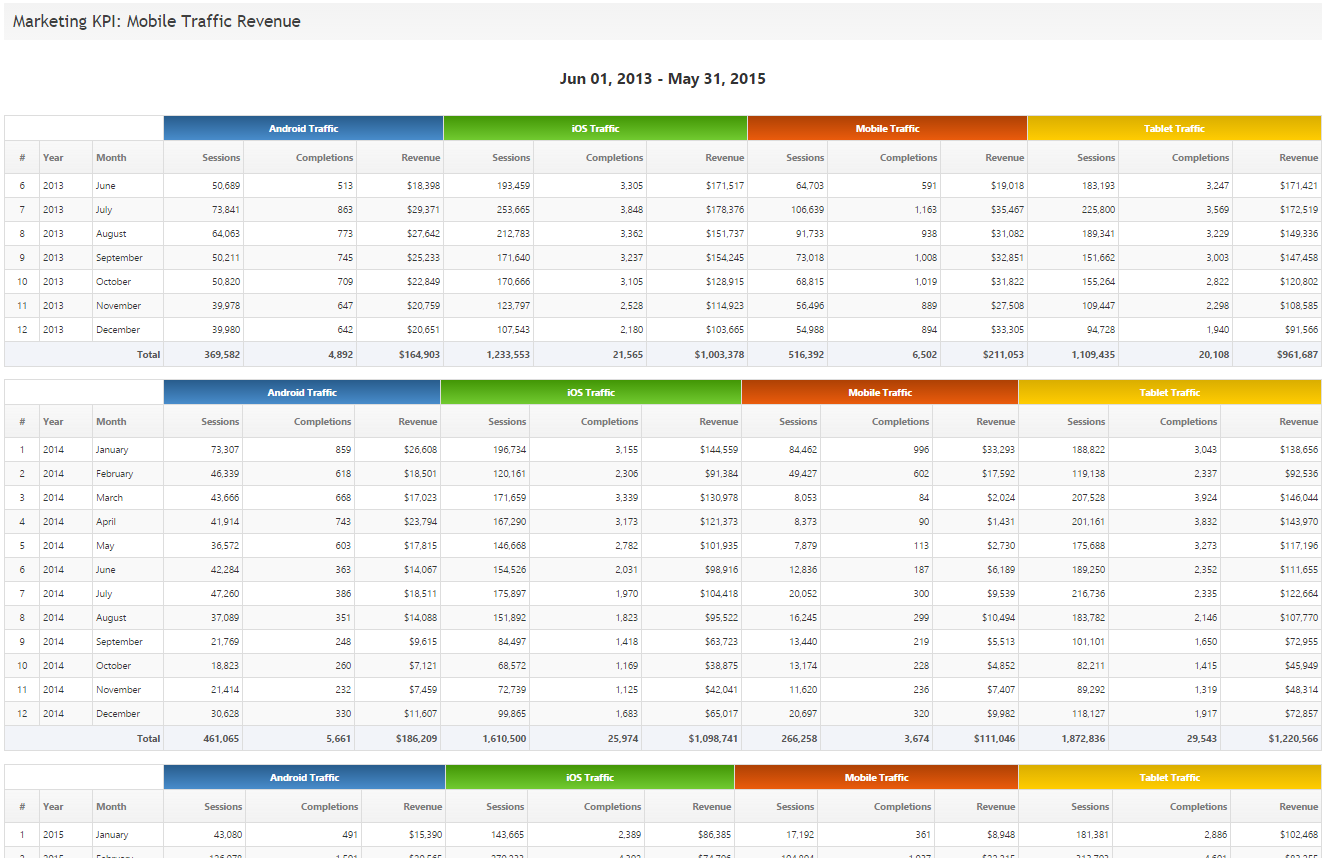
Task: Click the Jun 01, 2013 - May 31, 2015 heading
Action: tap(662, 79)
